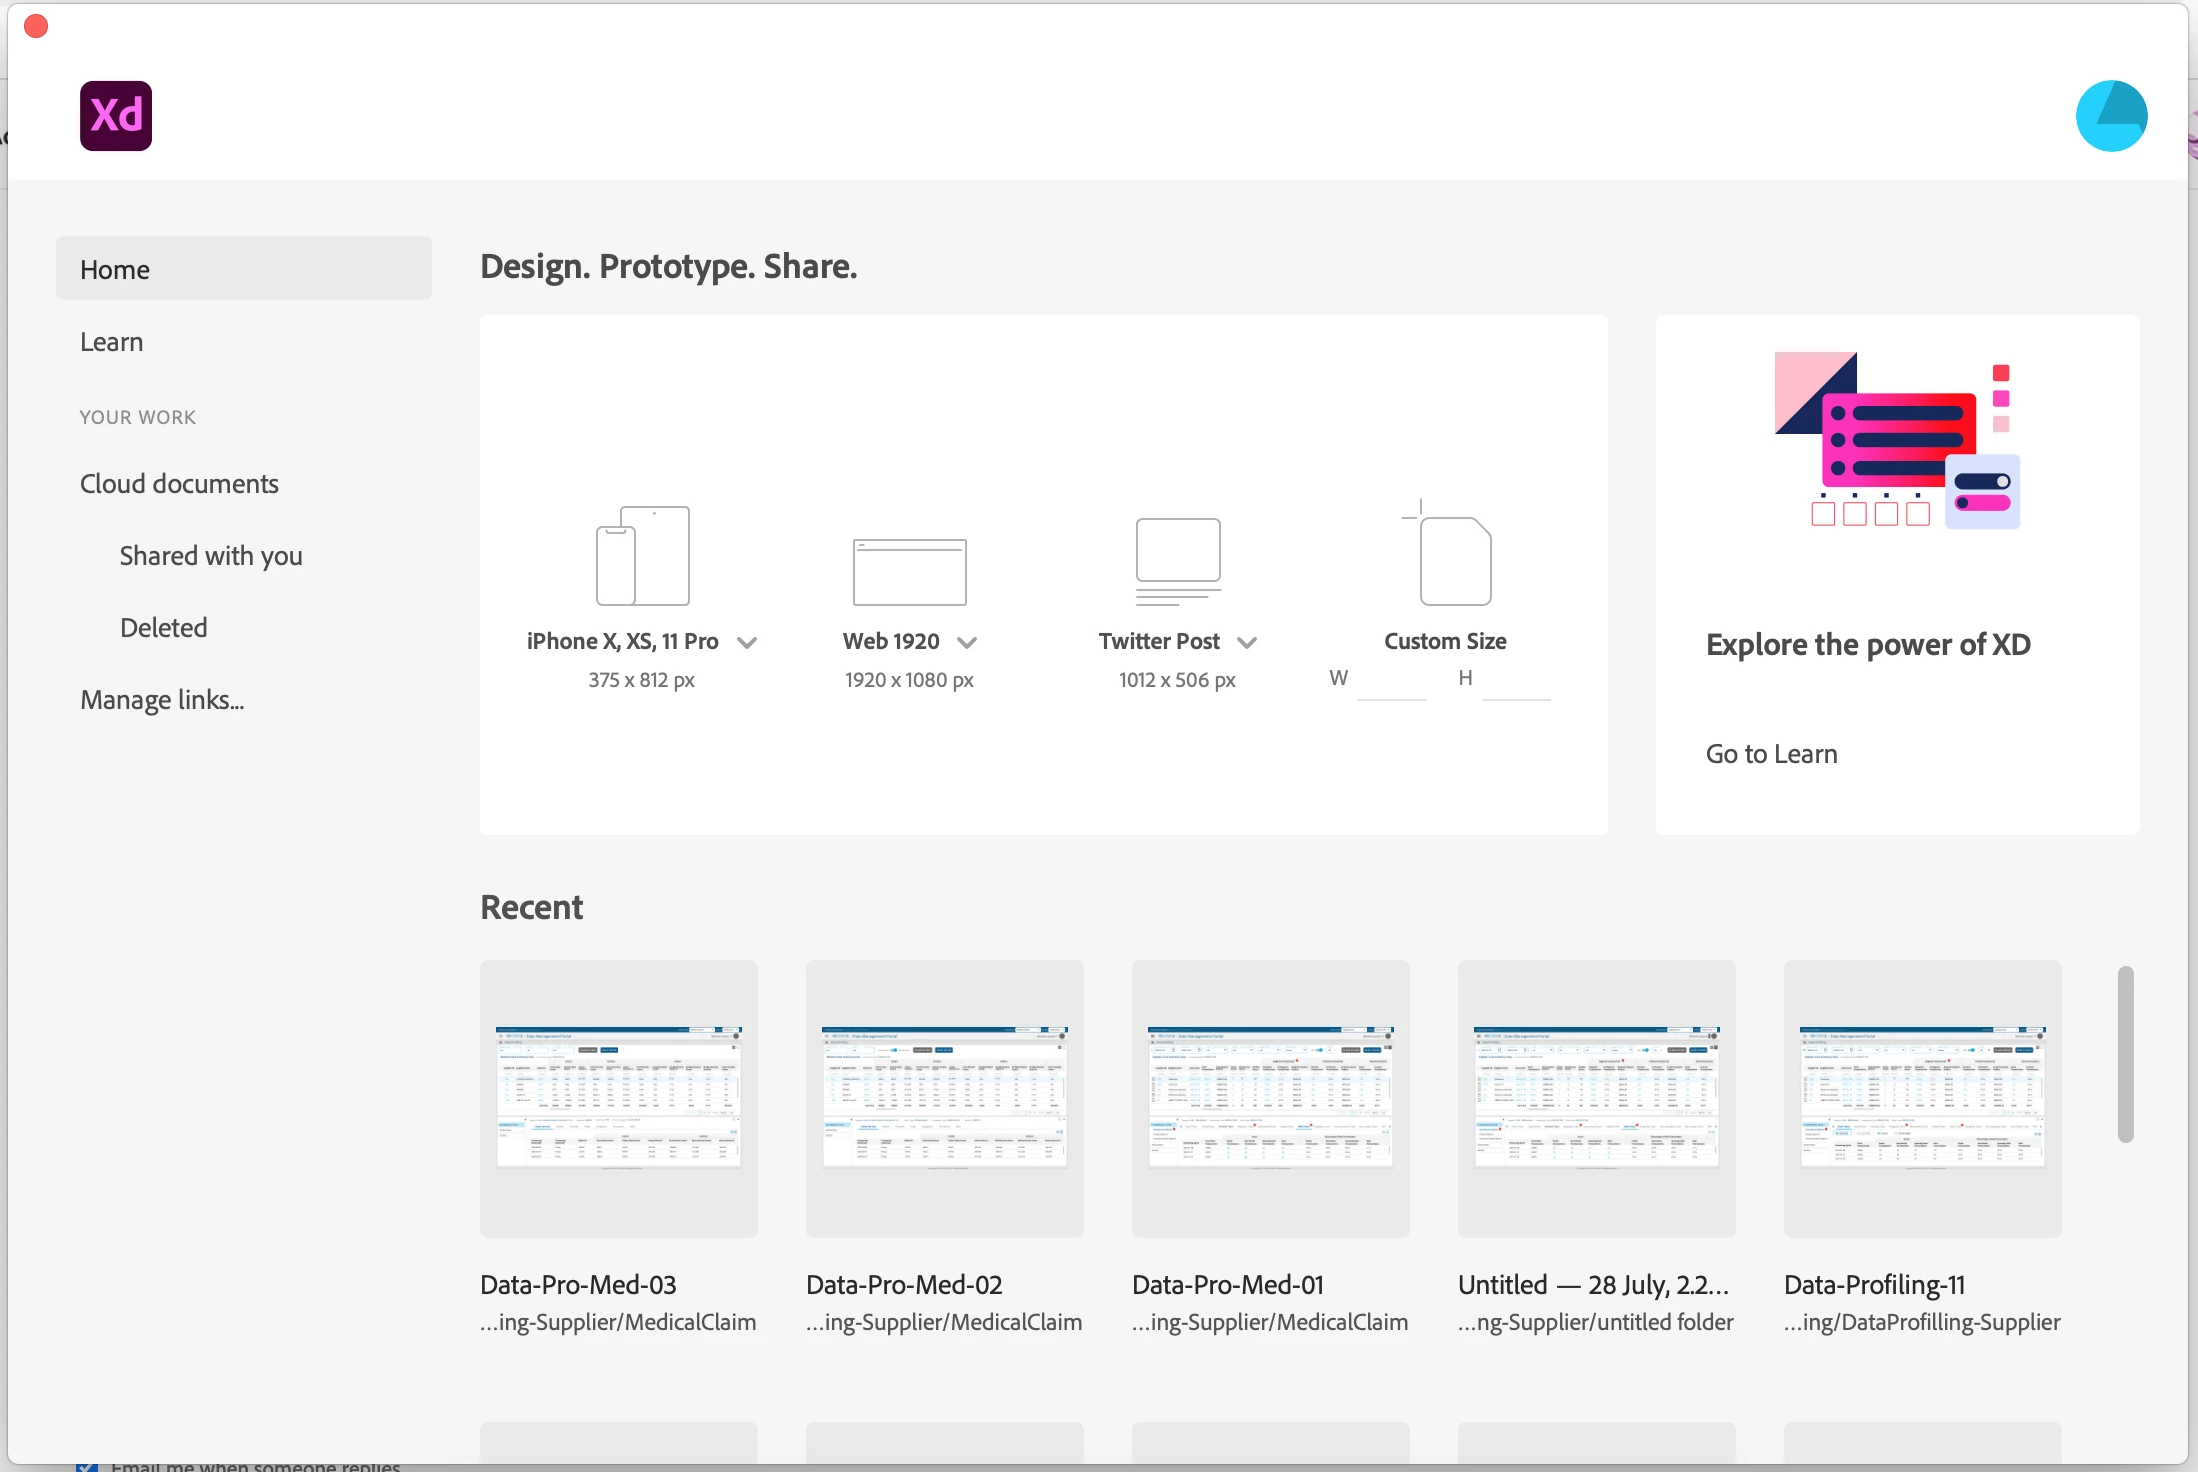Open the Data-Pro-Med-03 recent file thumbnail
Image resolution: width=2198 pixels, height=1472 pixels.
(x=619, y=1098)
